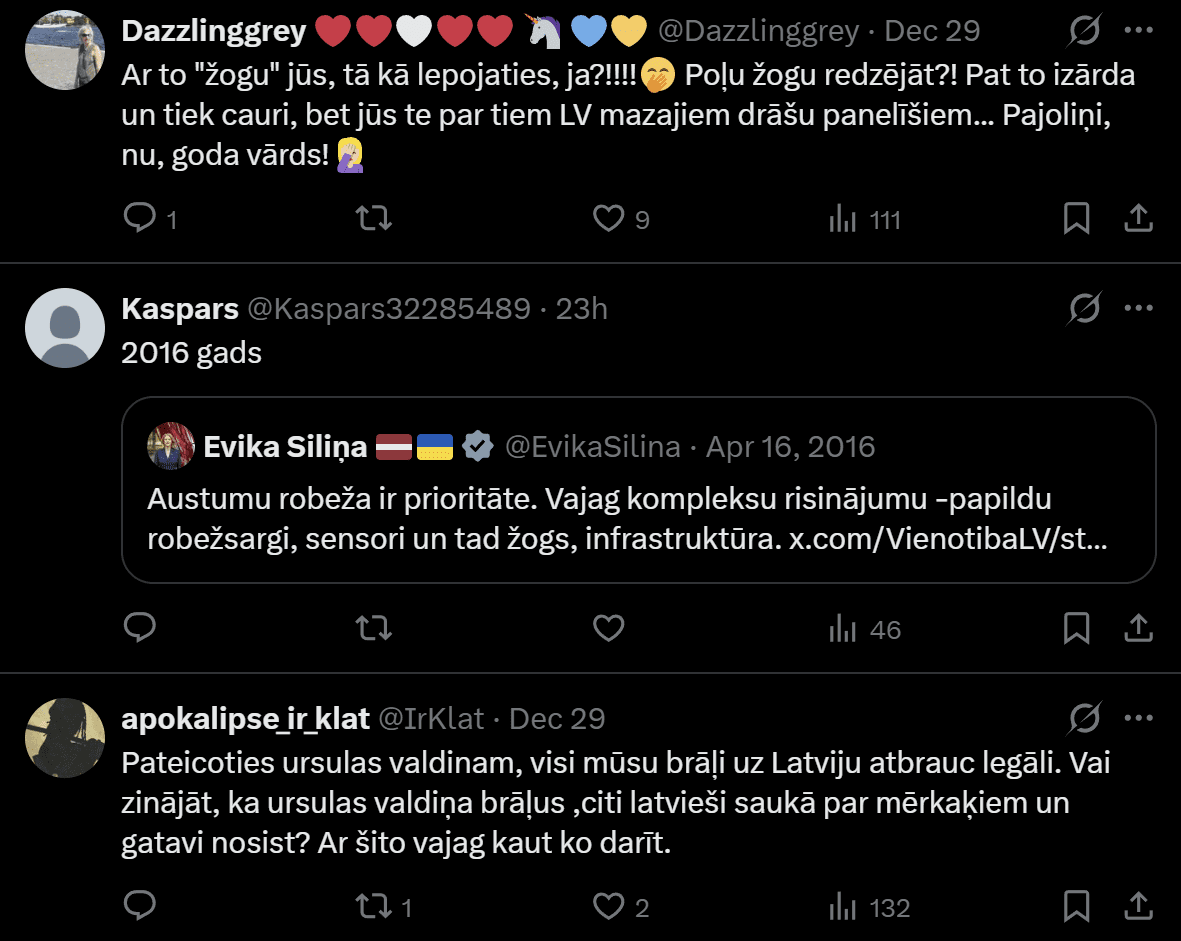1181x941 pixels.
Task: Open more options on apokalipse_ir_klat post
Action: (x=1138, y=718)
